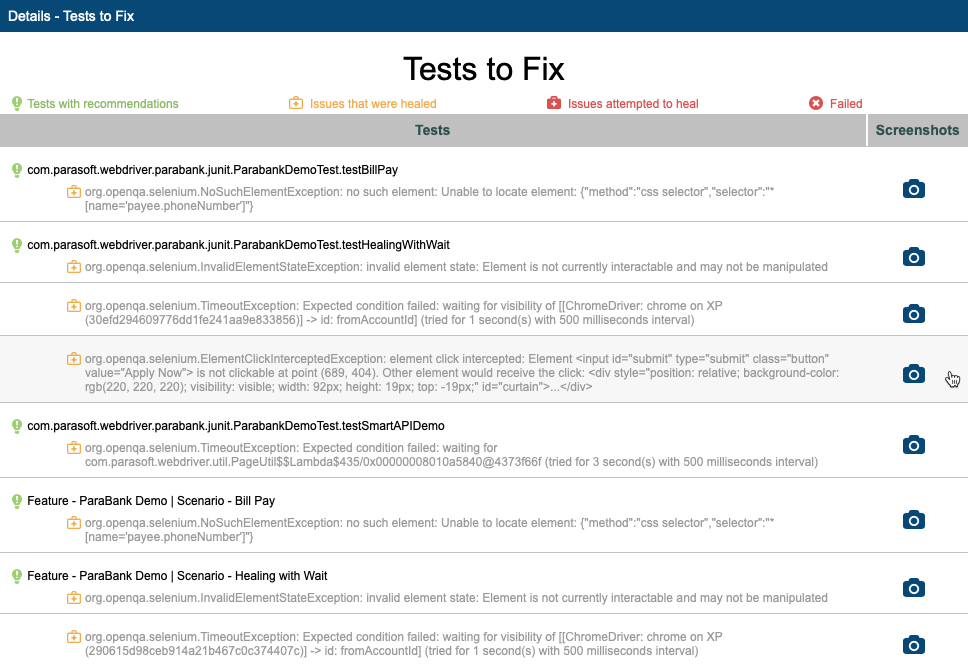Image resolution: width=968 pixels, height=666 pixels.
Task: Select Issues attempted to heal legend
Action: [x=622, y=104]
